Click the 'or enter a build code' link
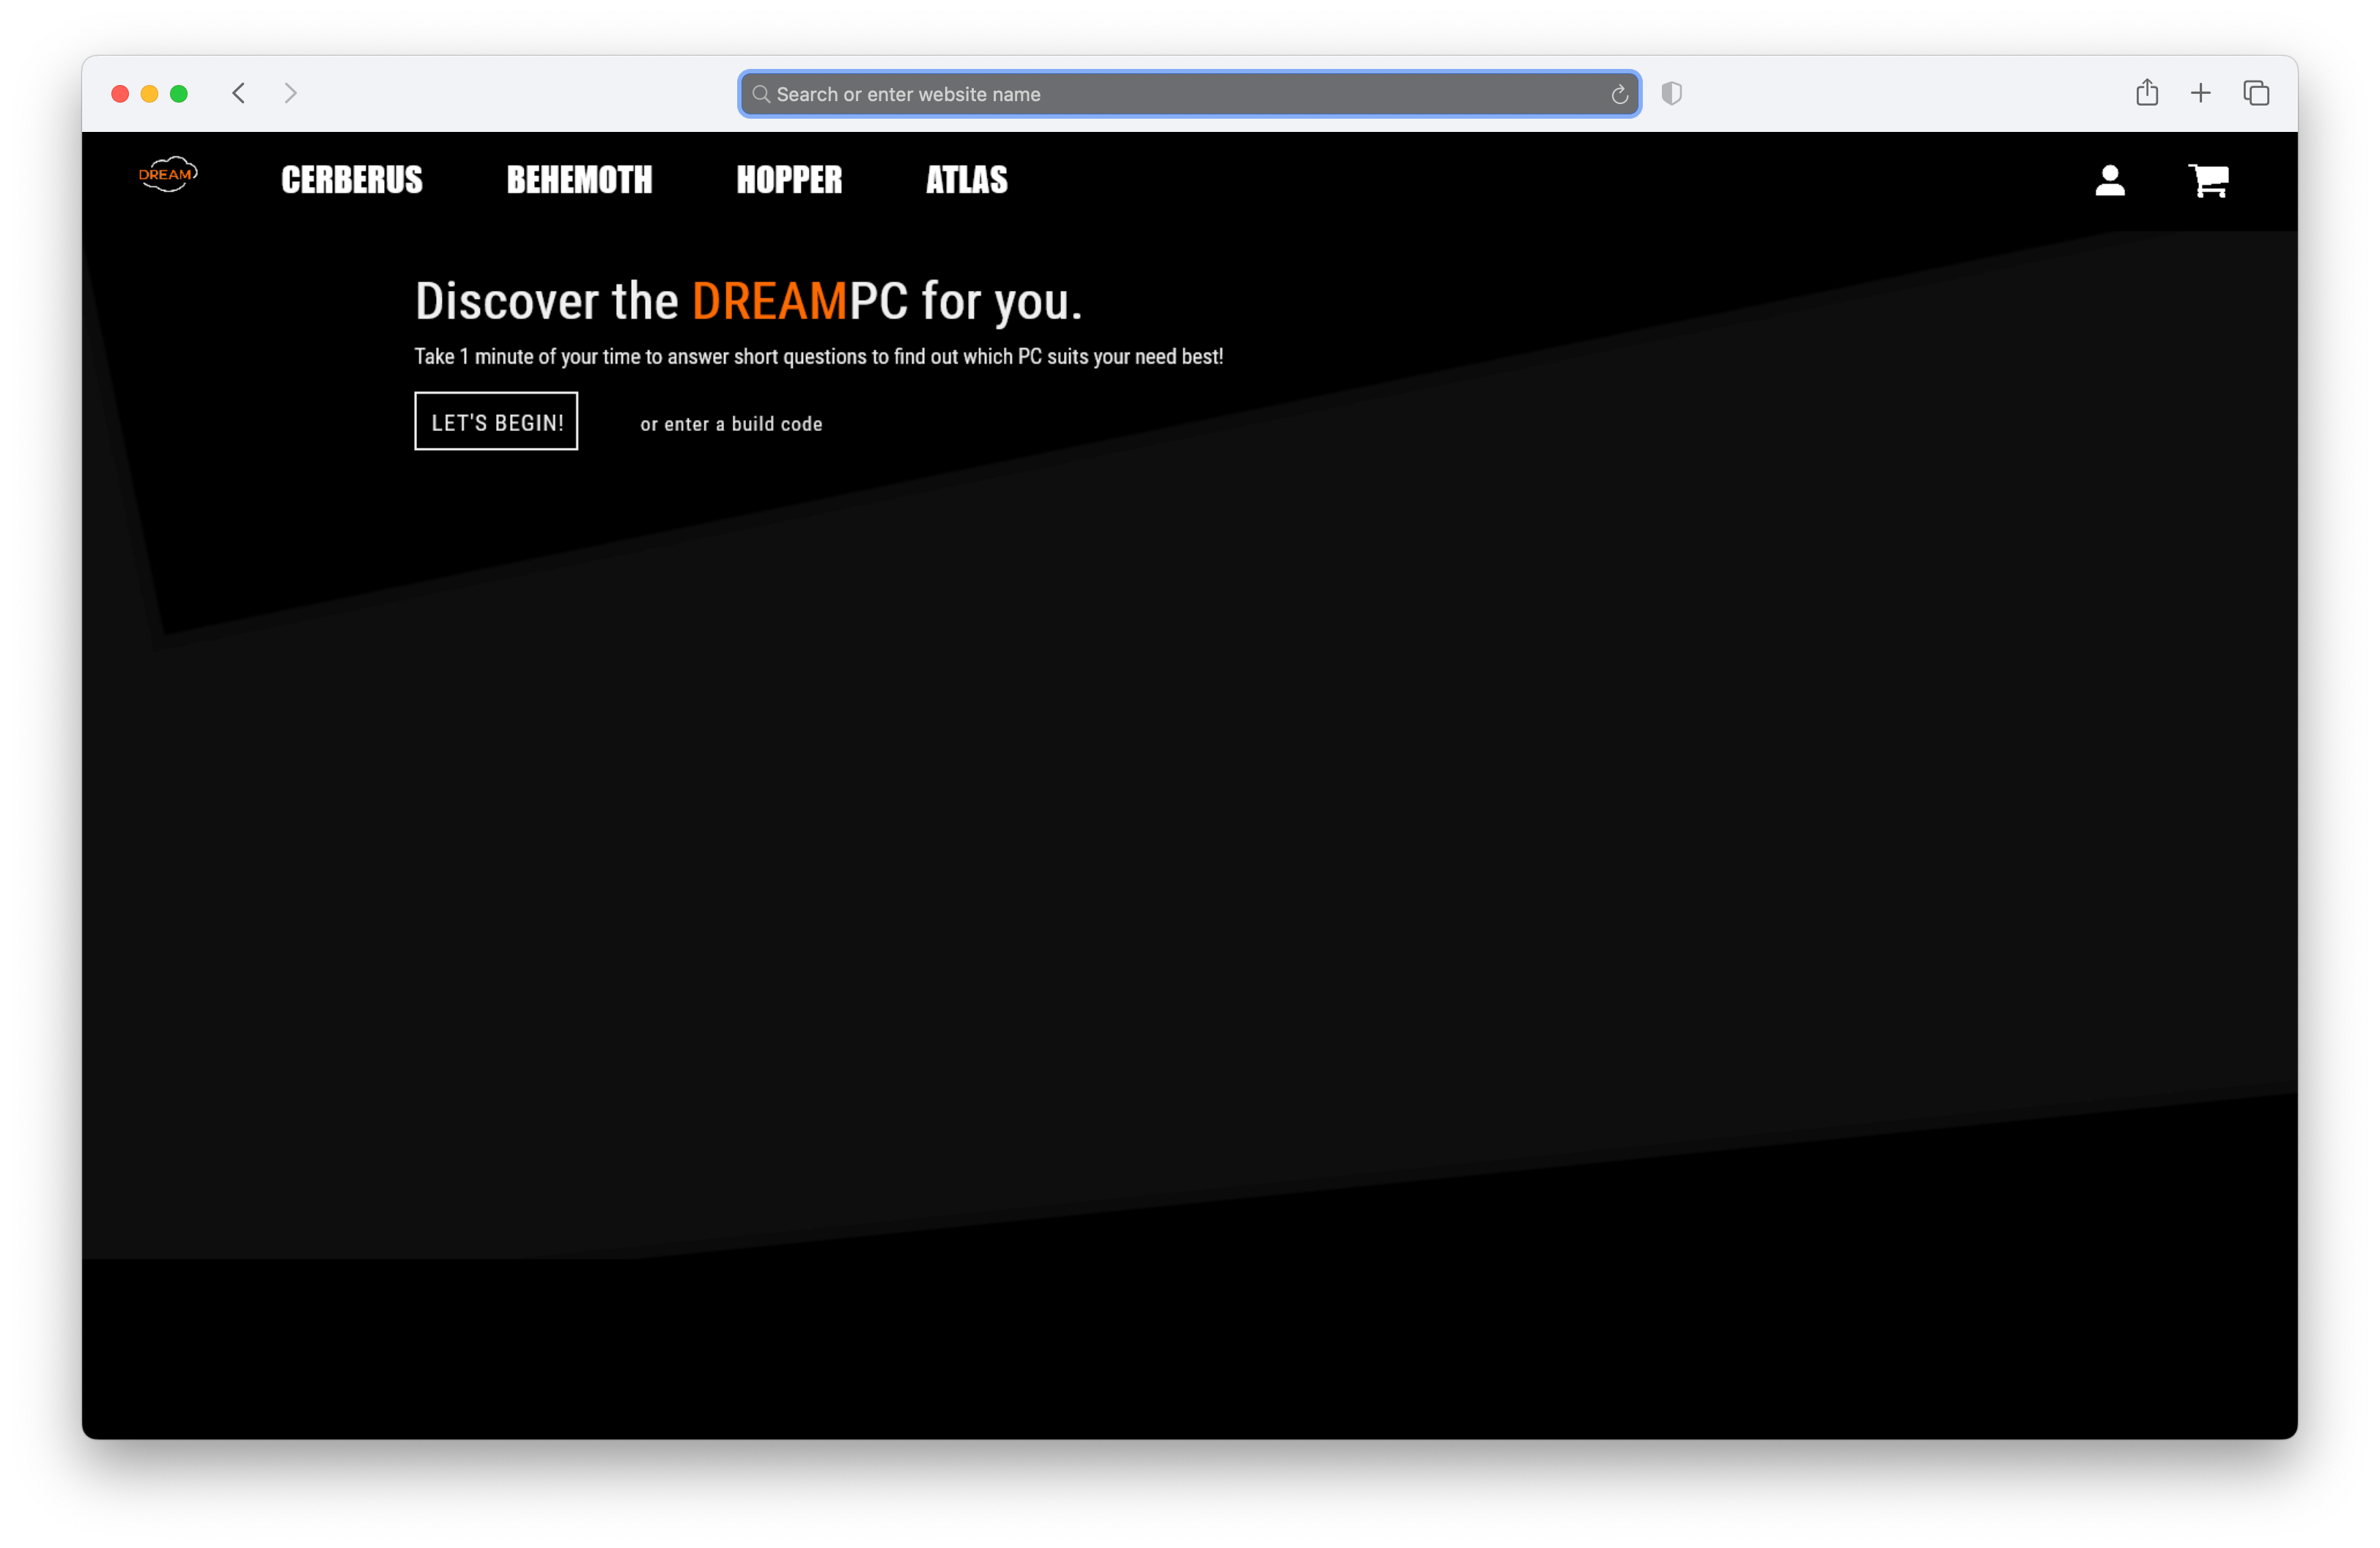 tap(731, 424)
